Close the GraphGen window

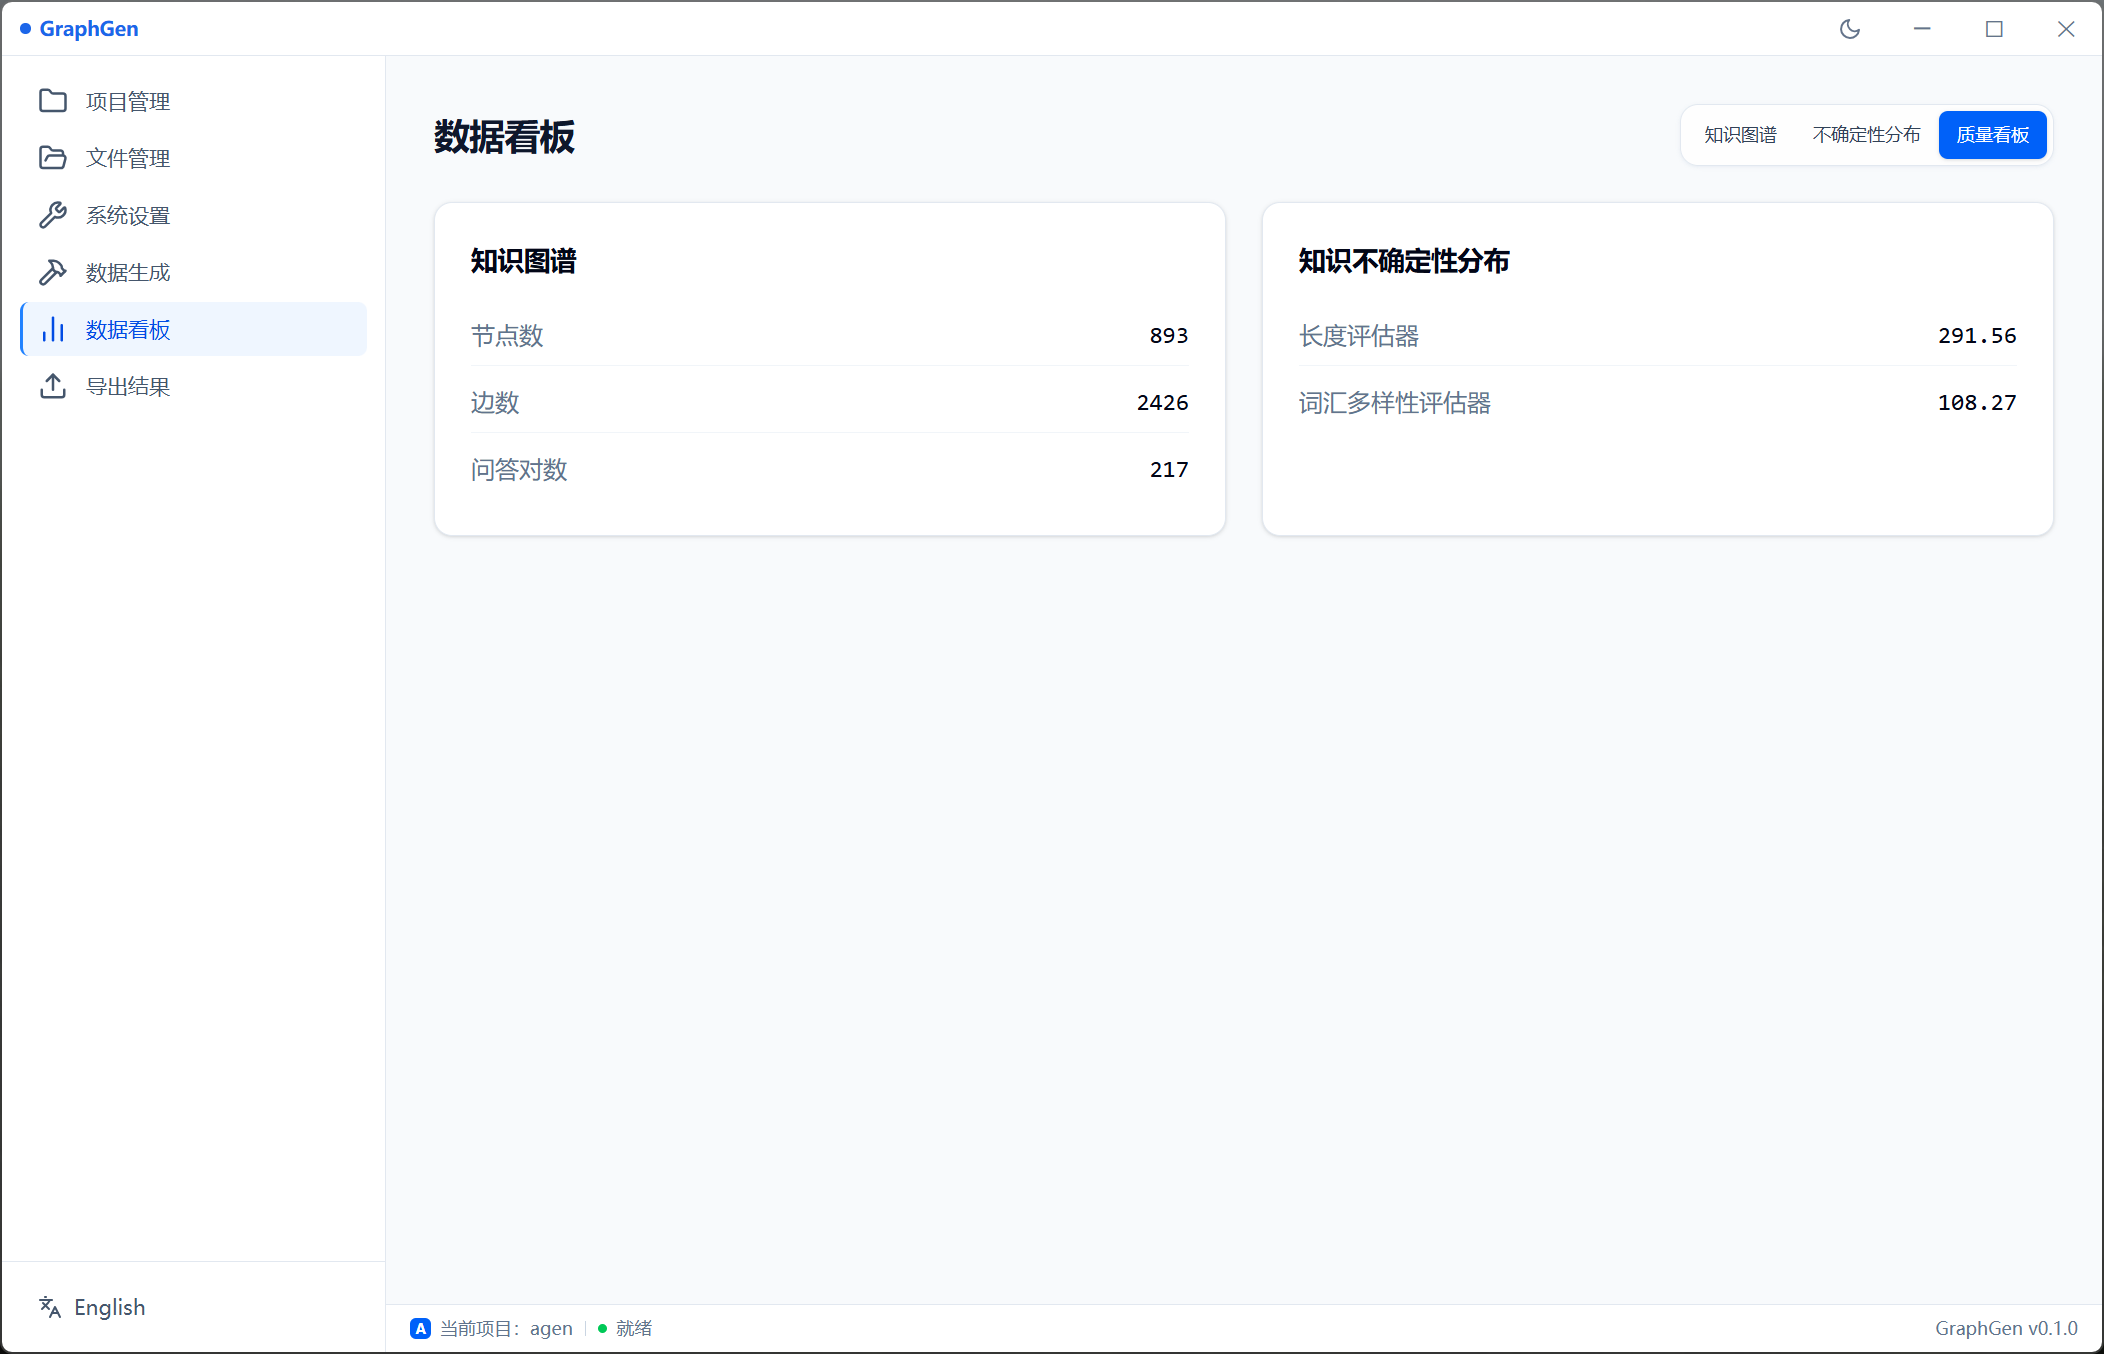click(x=2066, y=29)
